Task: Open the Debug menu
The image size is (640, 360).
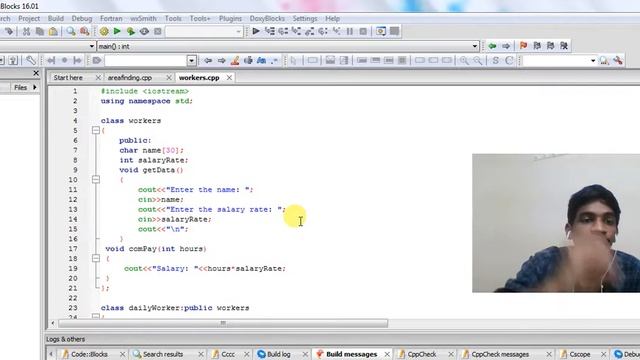Action: [x=82, y=18]
